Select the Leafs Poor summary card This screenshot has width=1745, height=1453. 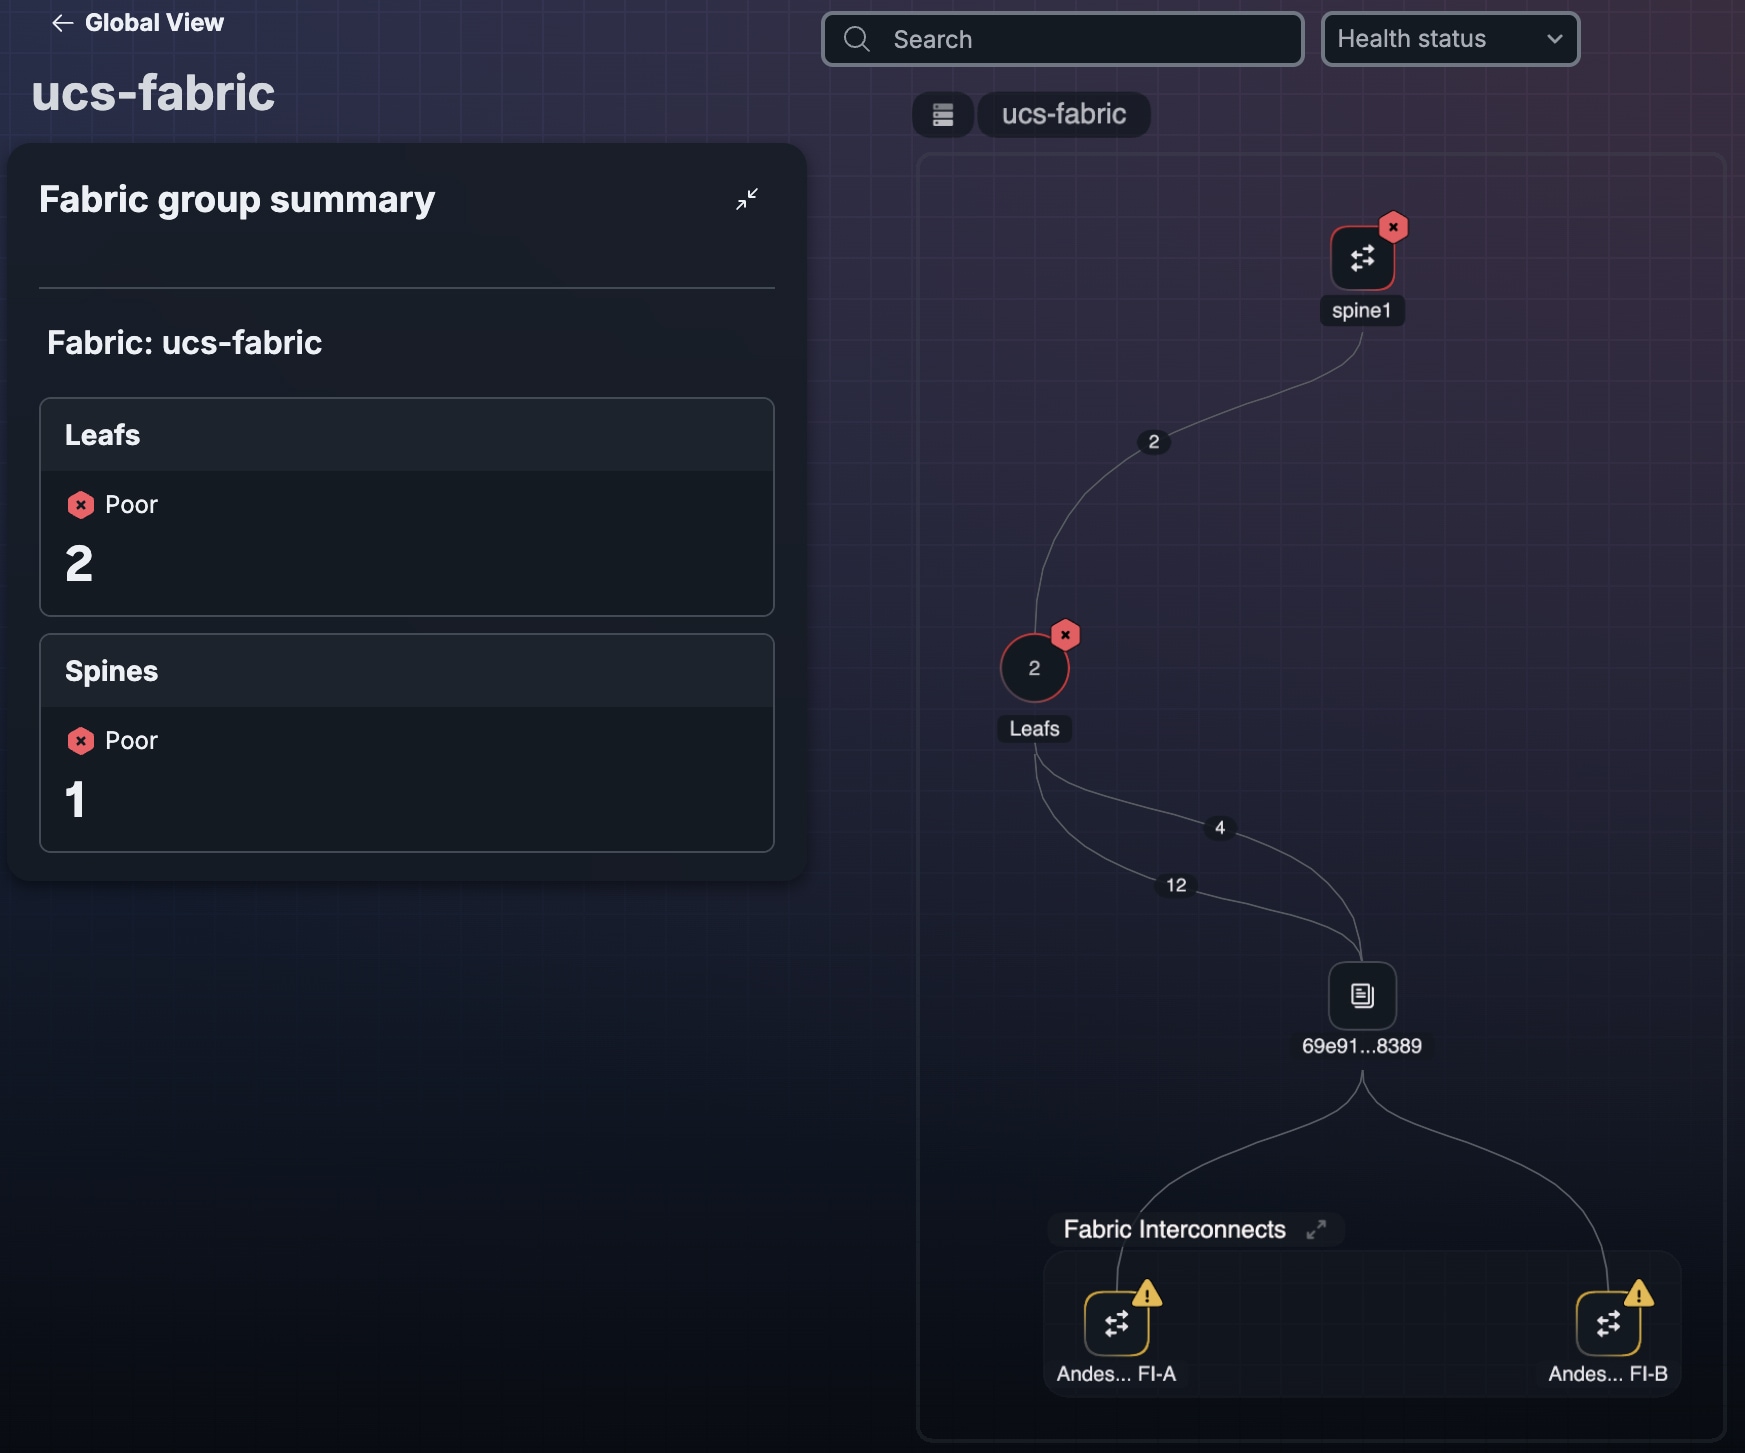click(407, 507)
